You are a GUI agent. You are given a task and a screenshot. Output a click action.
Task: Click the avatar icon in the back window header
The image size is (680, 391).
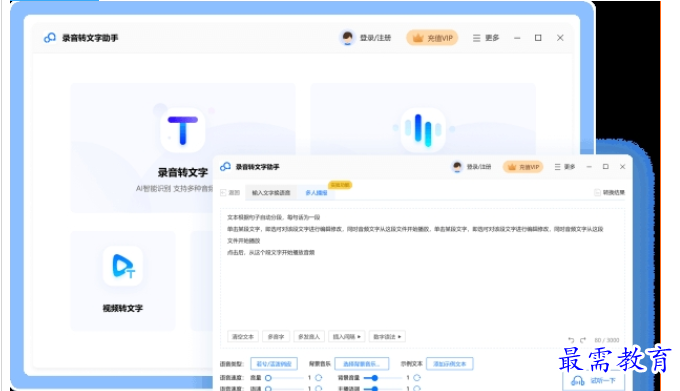coord(347,38)
